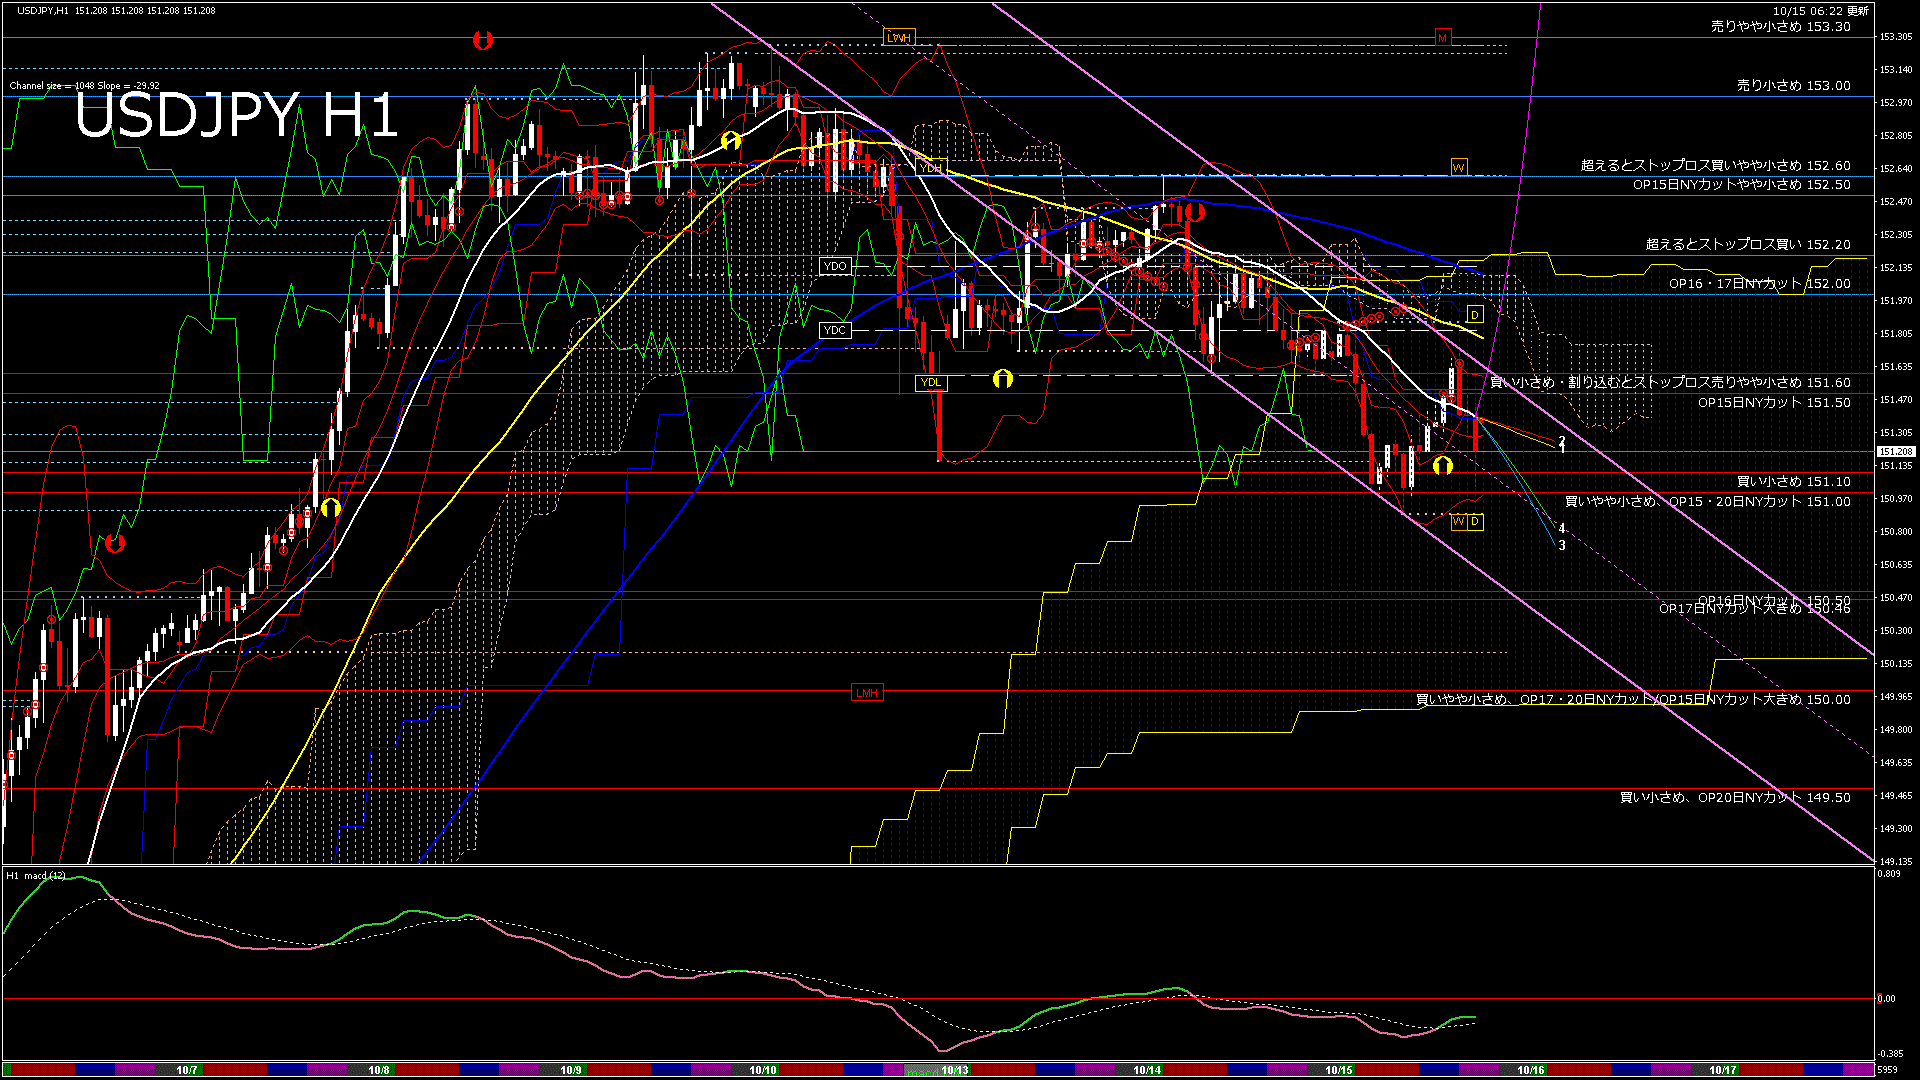Screen dimensions: 1920x1080
Task: Click the forecast line endpoint labeled 3
Action: click(1562, 546)
